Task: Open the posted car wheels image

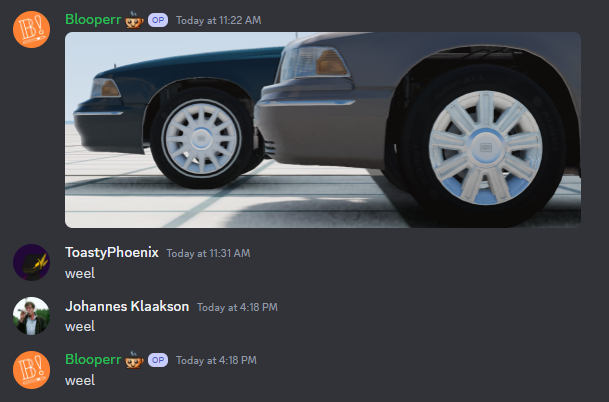Action: [x=323, y=130]
